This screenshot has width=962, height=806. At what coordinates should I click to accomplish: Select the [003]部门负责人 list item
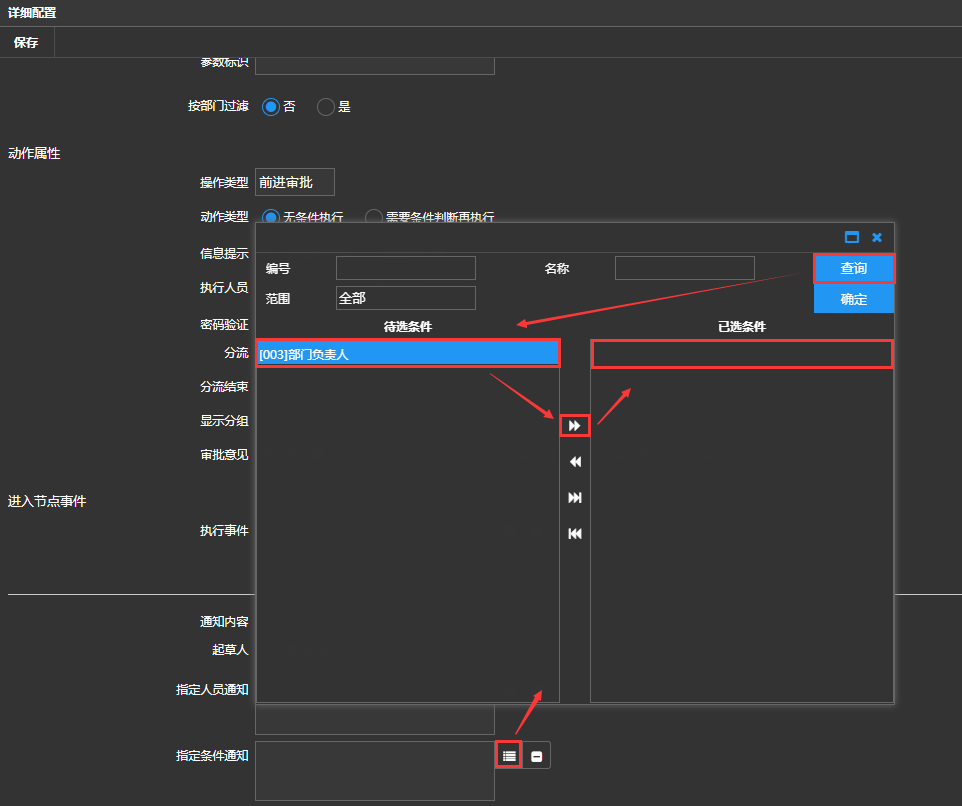coord(407,353)
